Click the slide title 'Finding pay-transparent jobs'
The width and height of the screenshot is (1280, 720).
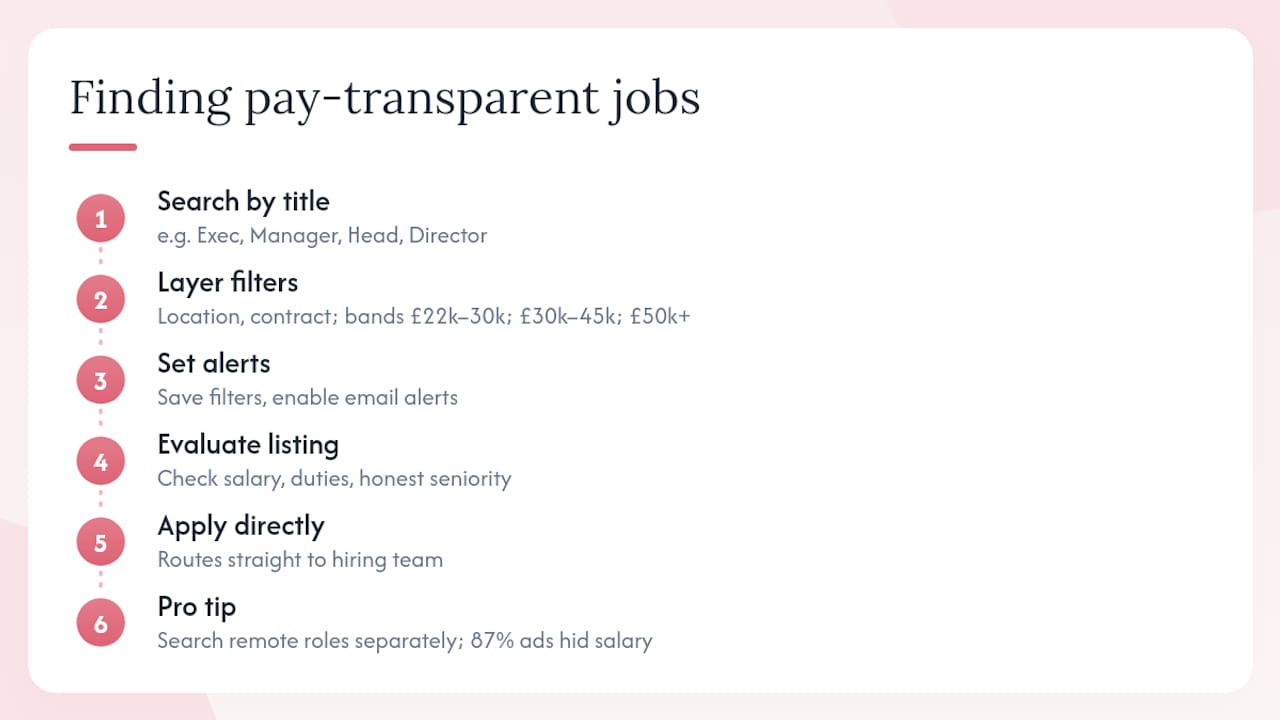click(385, 100)
